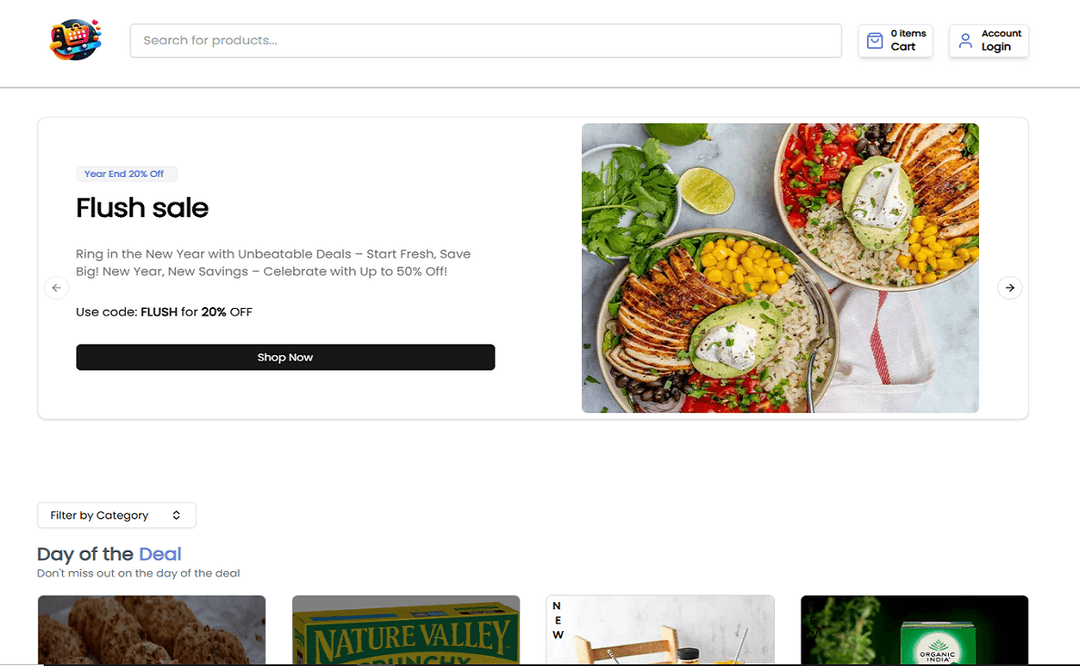
Task: Open the chicken burrito bowl banner image
Action: (780, 268)
